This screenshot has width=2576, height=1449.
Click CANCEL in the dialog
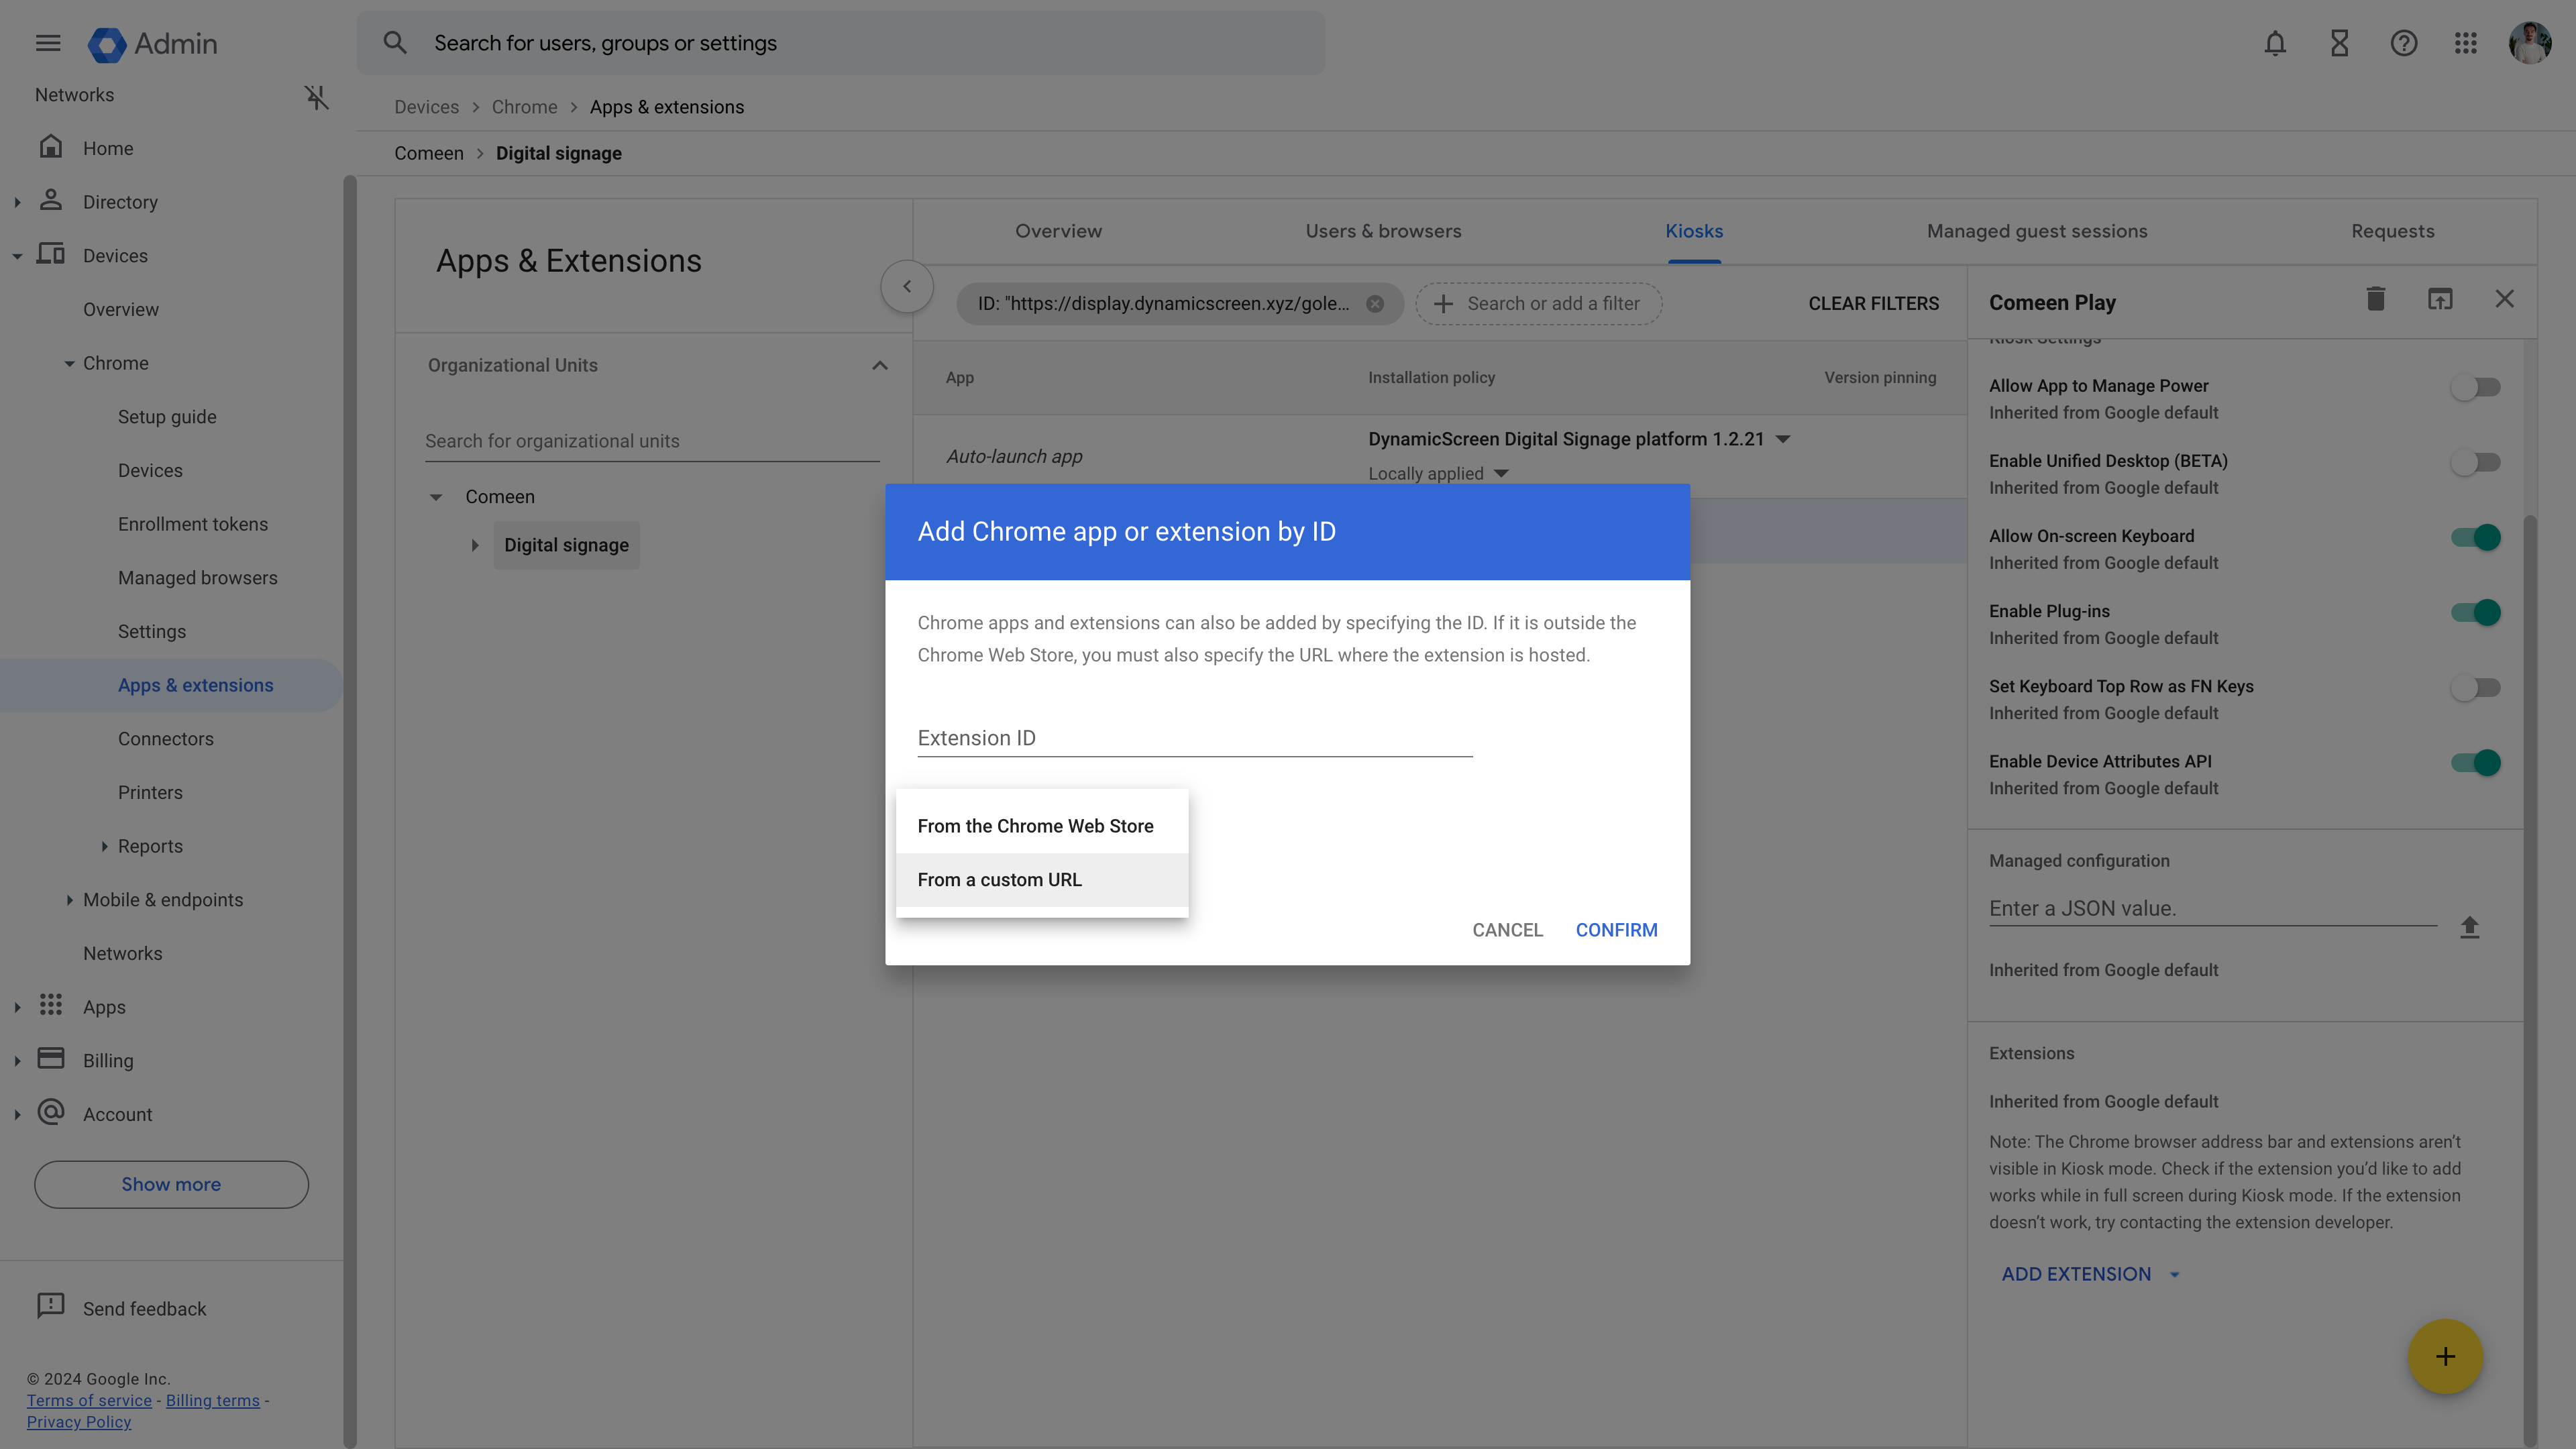pyautogui.click(x=1507, y=930)
